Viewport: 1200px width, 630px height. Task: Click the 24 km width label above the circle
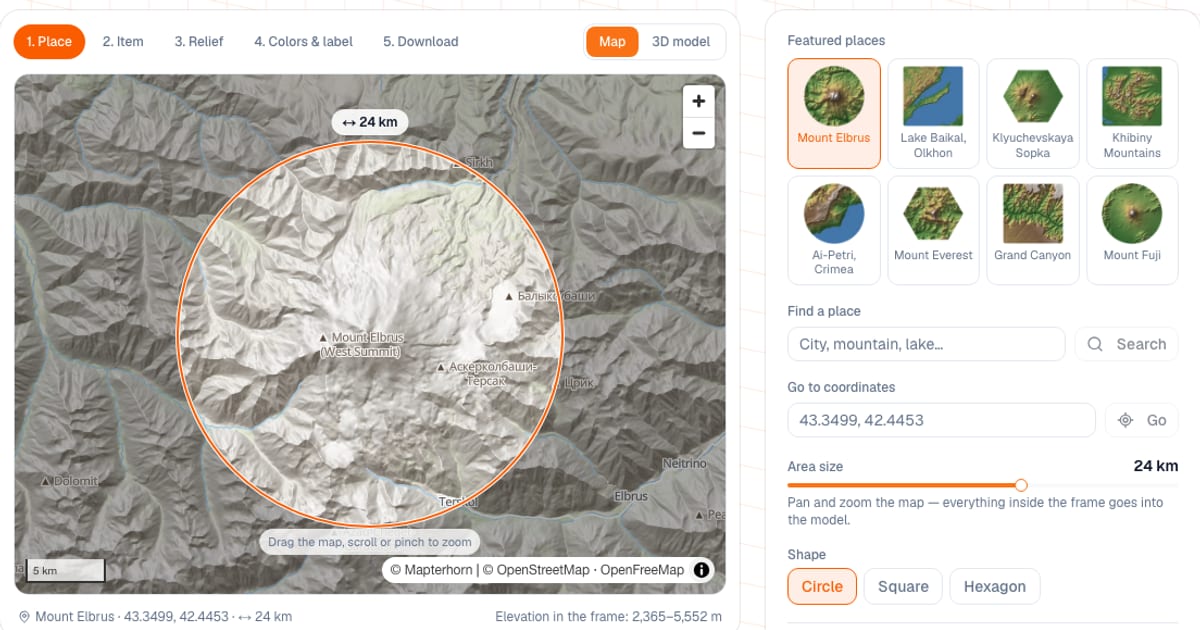click(370, 122)
